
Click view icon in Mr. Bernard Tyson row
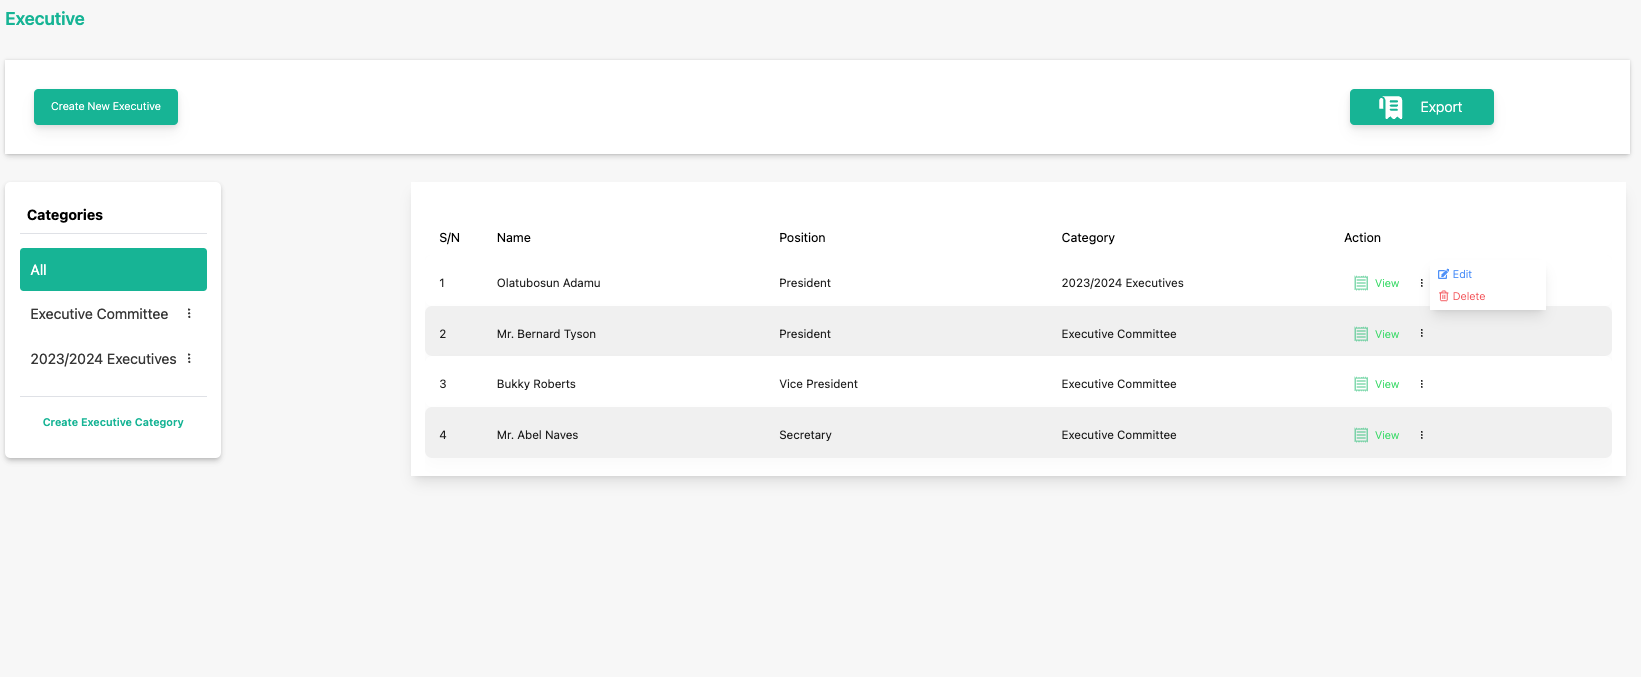tap(1361, 334)
